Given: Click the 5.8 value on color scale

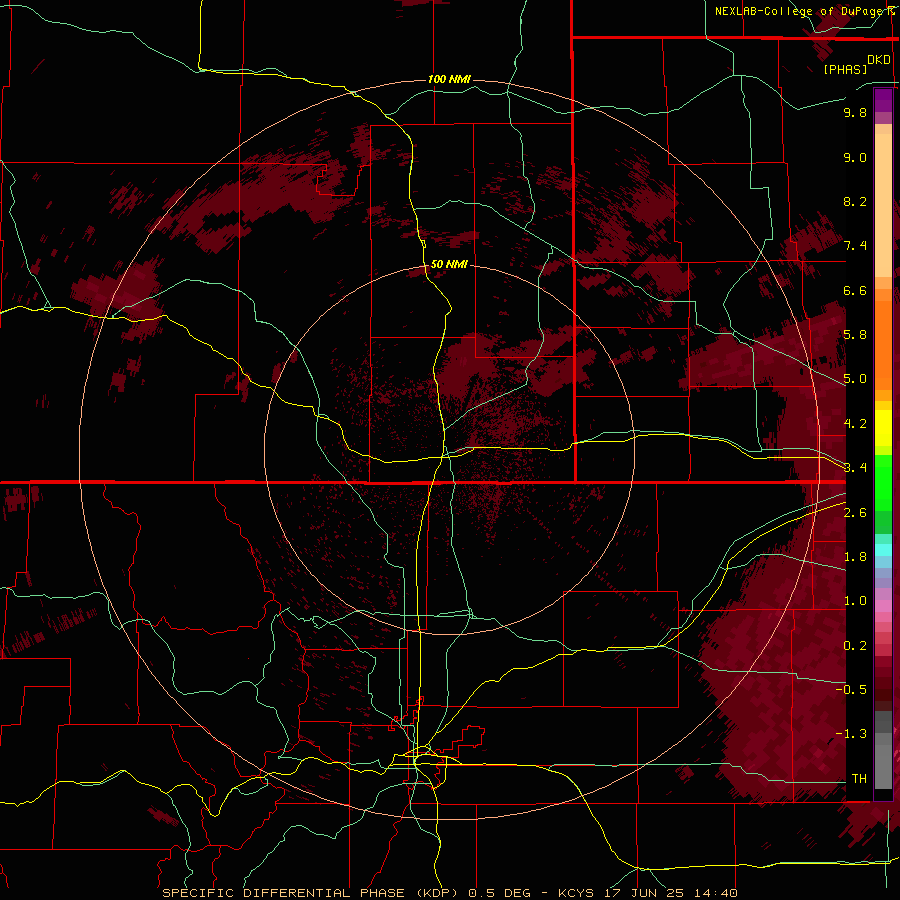Looking at the screenshot, I should pyautogui.click(x=855, y=335).
